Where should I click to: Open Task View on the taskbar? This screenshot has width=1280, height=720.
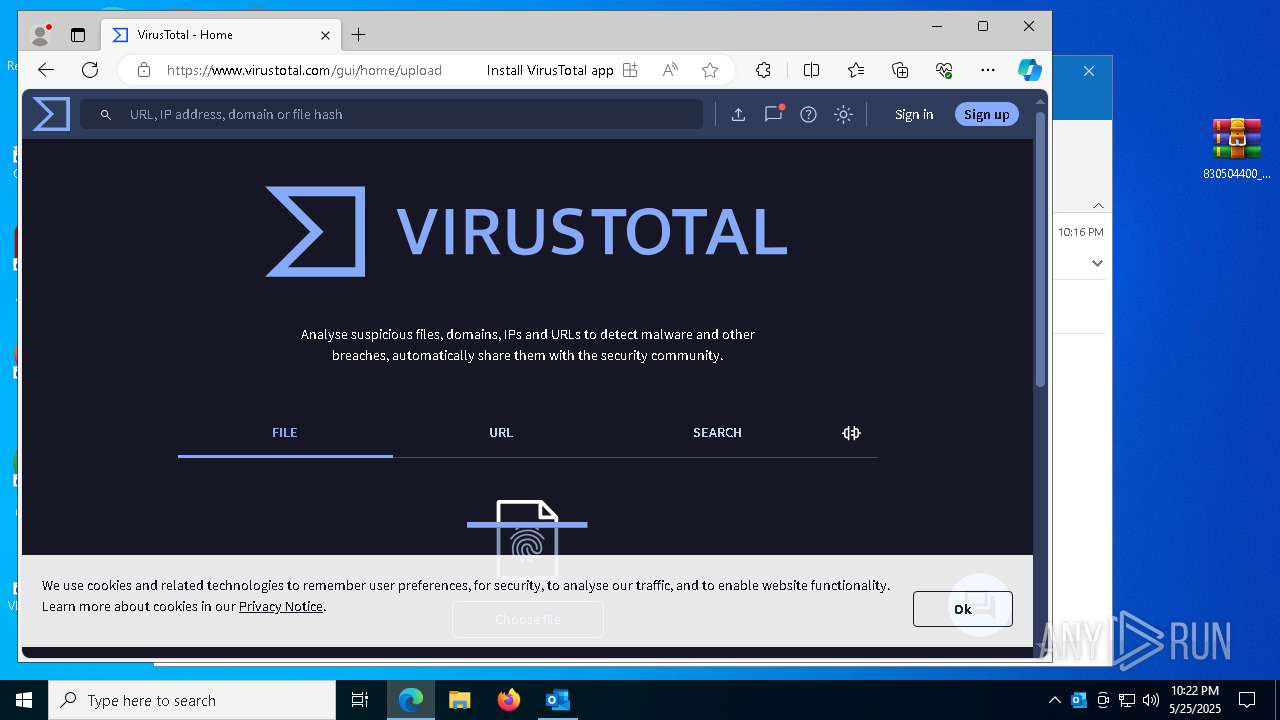pos(360,700)
